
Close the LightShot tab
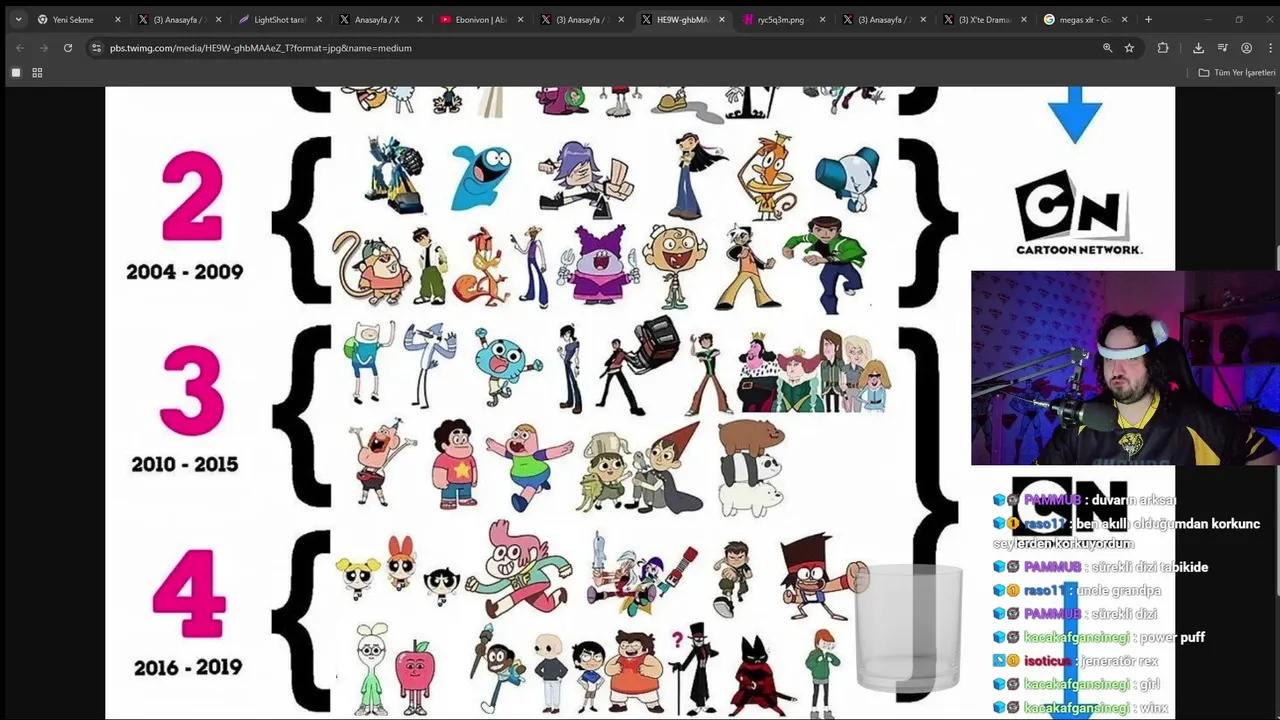pos(319,20)
